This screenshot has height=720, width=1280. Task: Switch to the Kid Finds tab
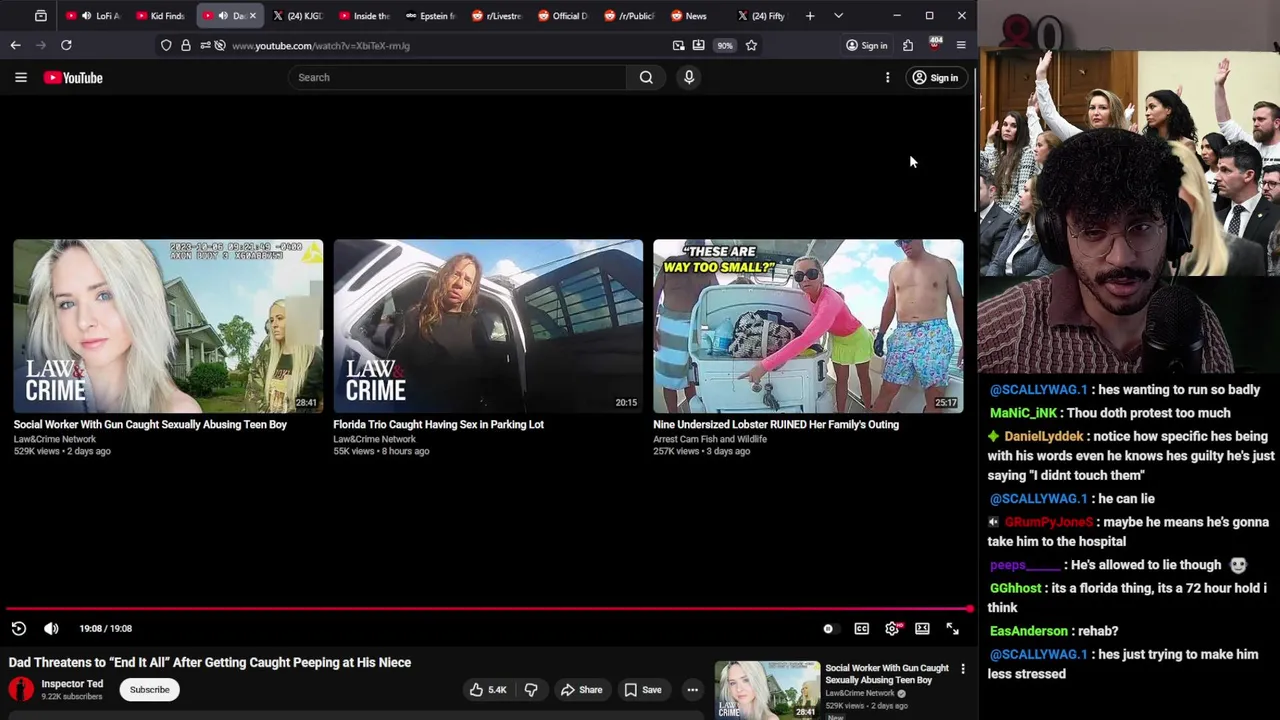(161, 16)
